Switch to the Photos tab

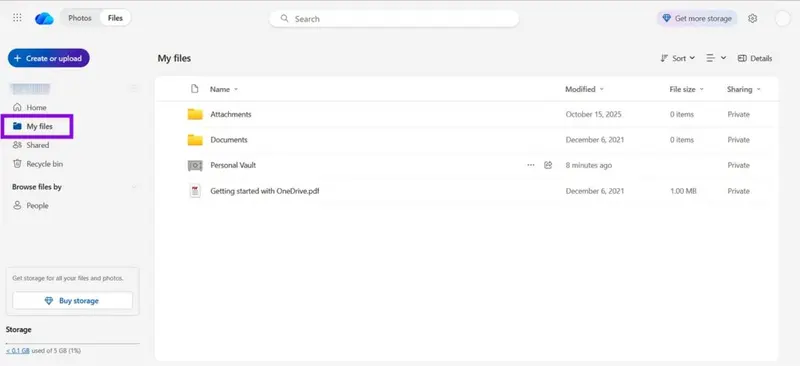coord(80,18)
